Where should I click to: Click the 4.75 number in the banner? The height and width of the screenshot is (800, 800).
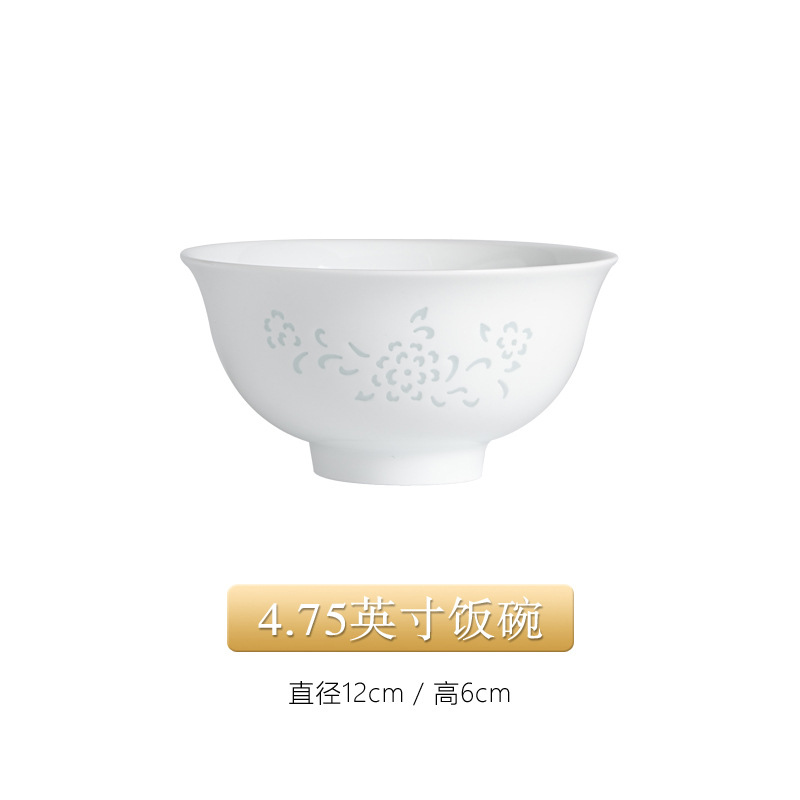pyautogui.click(x=301, y=619)
